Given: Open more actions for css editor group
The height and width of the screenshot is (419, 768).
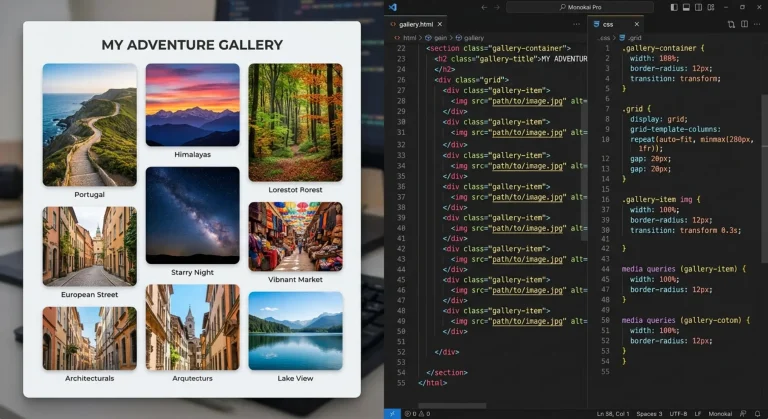Looking at the screenshot, I should (759, 24).
